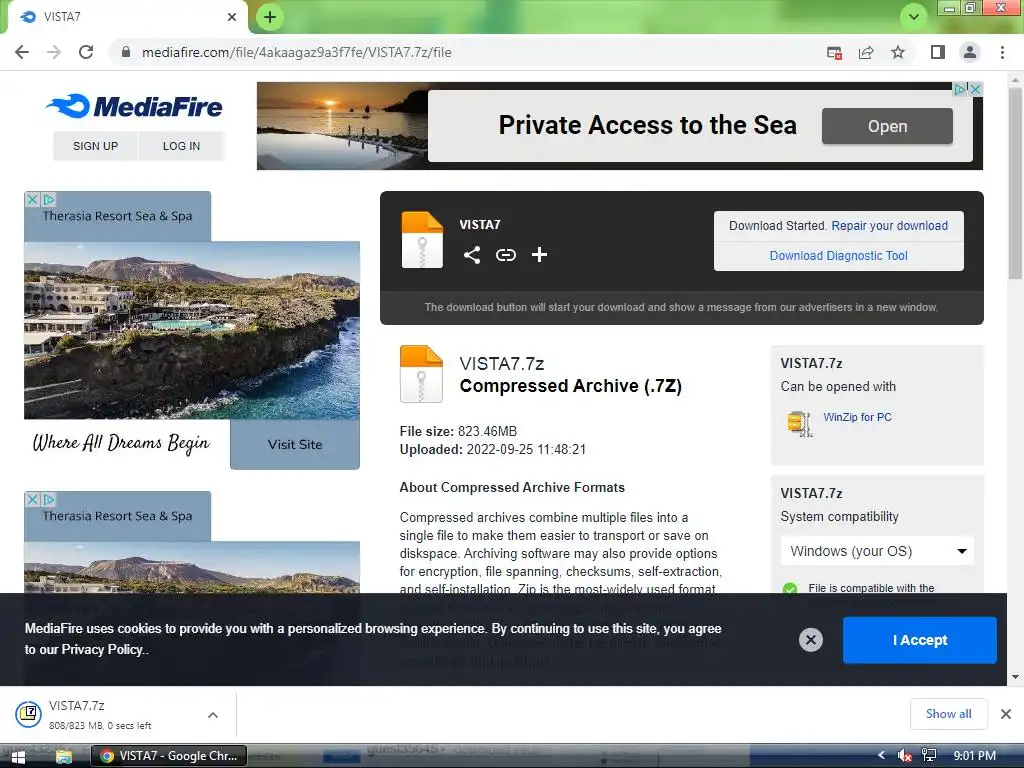Click the Therasia resort photo

[x=192, y=330]
